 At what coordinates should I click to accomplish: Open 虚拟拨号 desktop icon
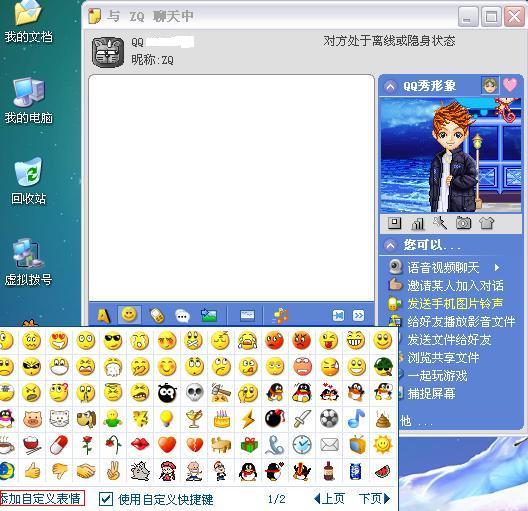coord(29,263)
